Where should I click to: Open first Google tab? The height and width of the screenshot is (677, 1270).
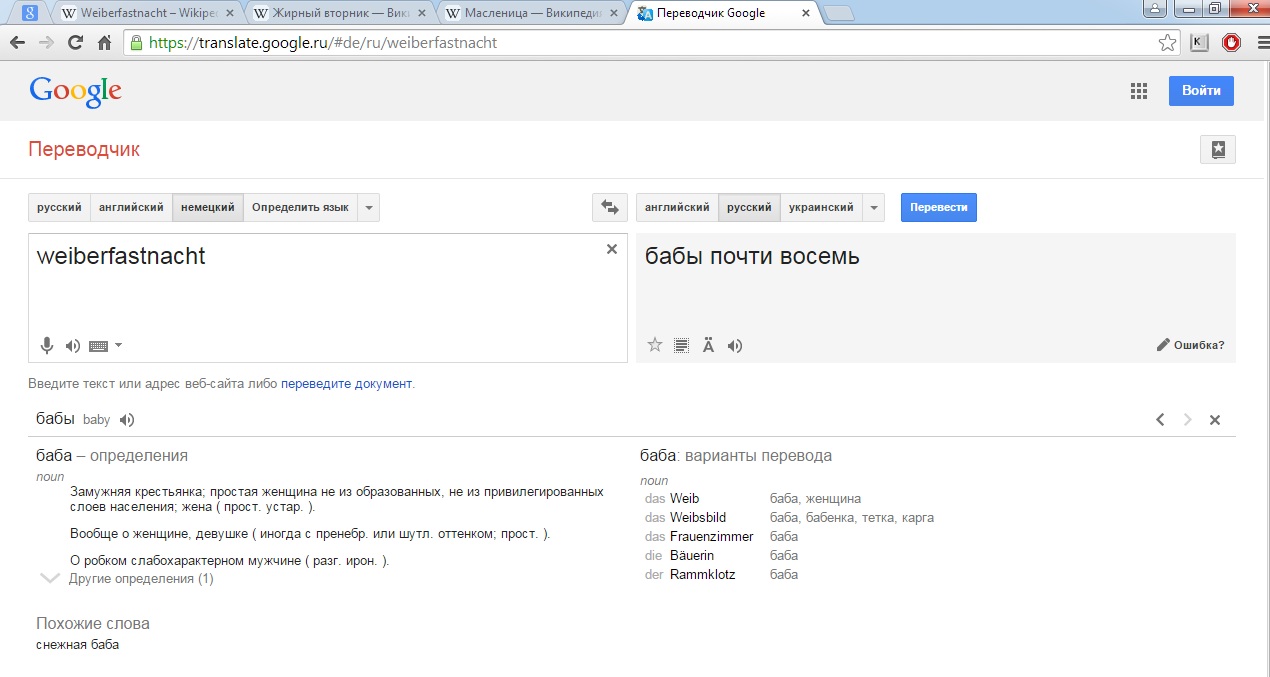coord(31,14)
